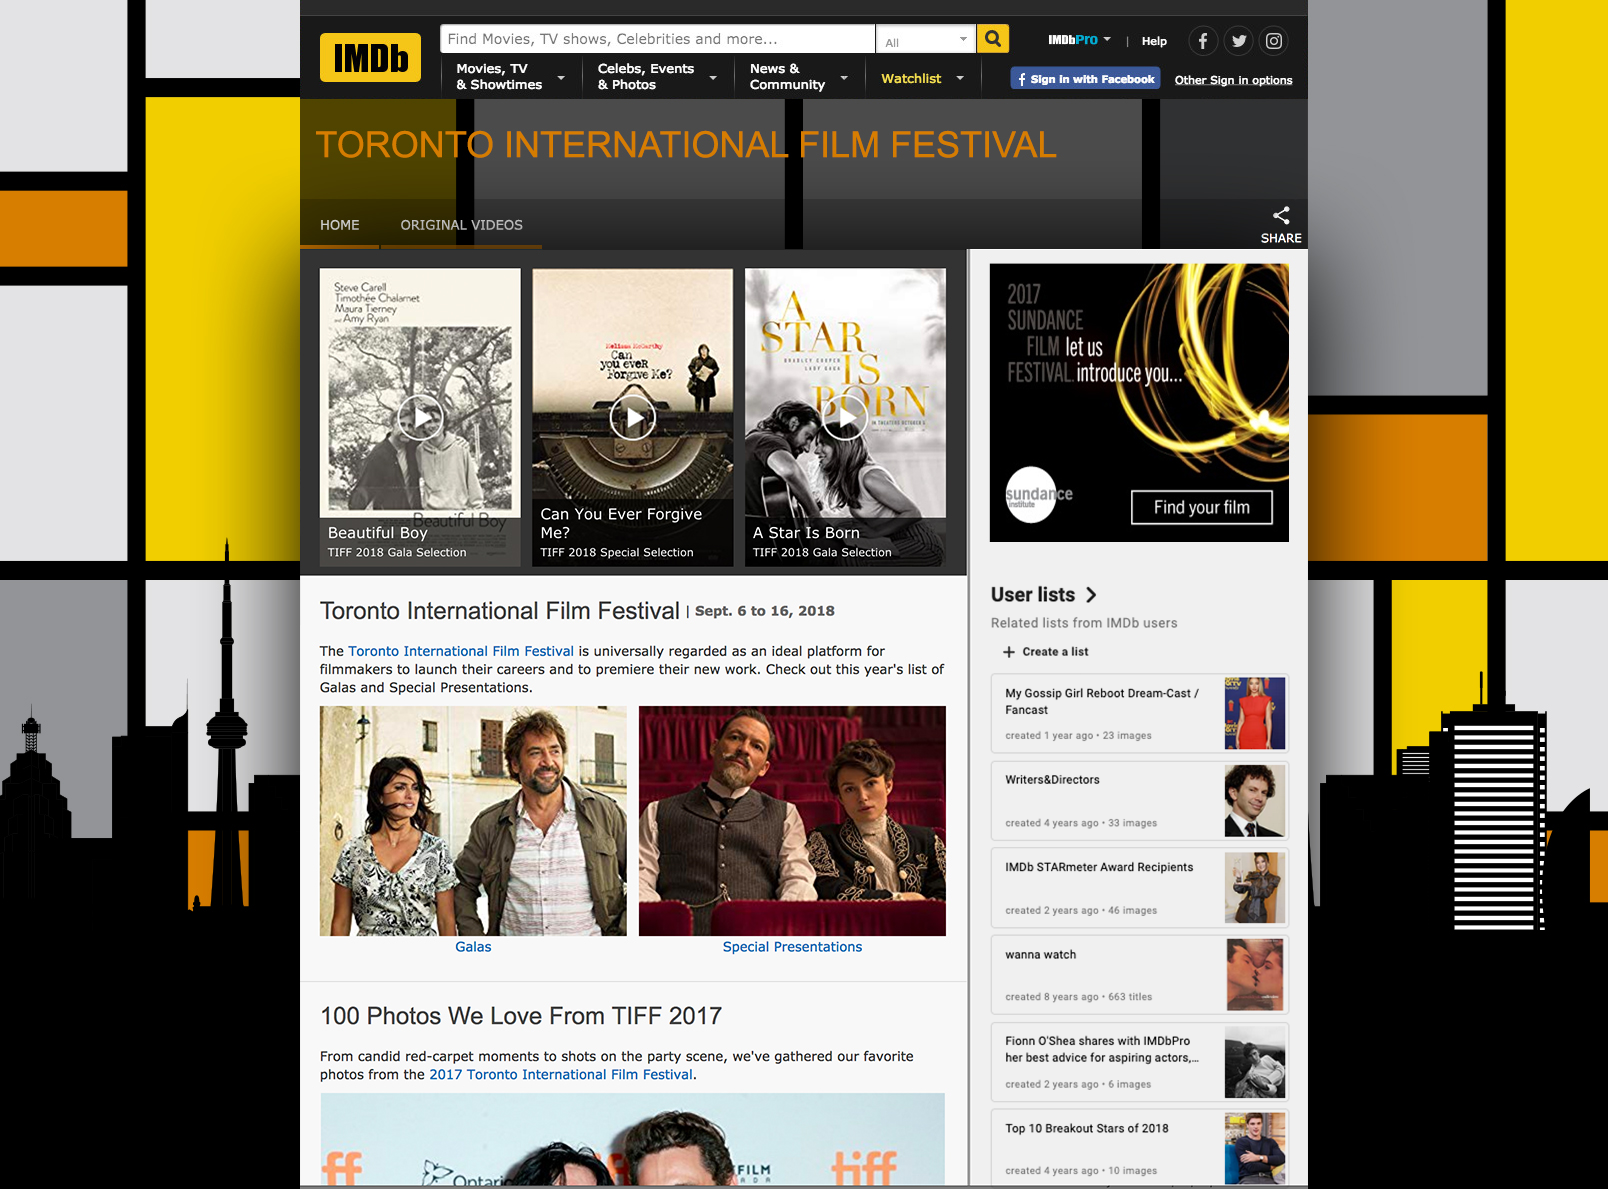Play Can You Ever Forgive Me trailer
This screenshot has width=1608, height=1189.
pyautogui.click(x=633, y=417)
